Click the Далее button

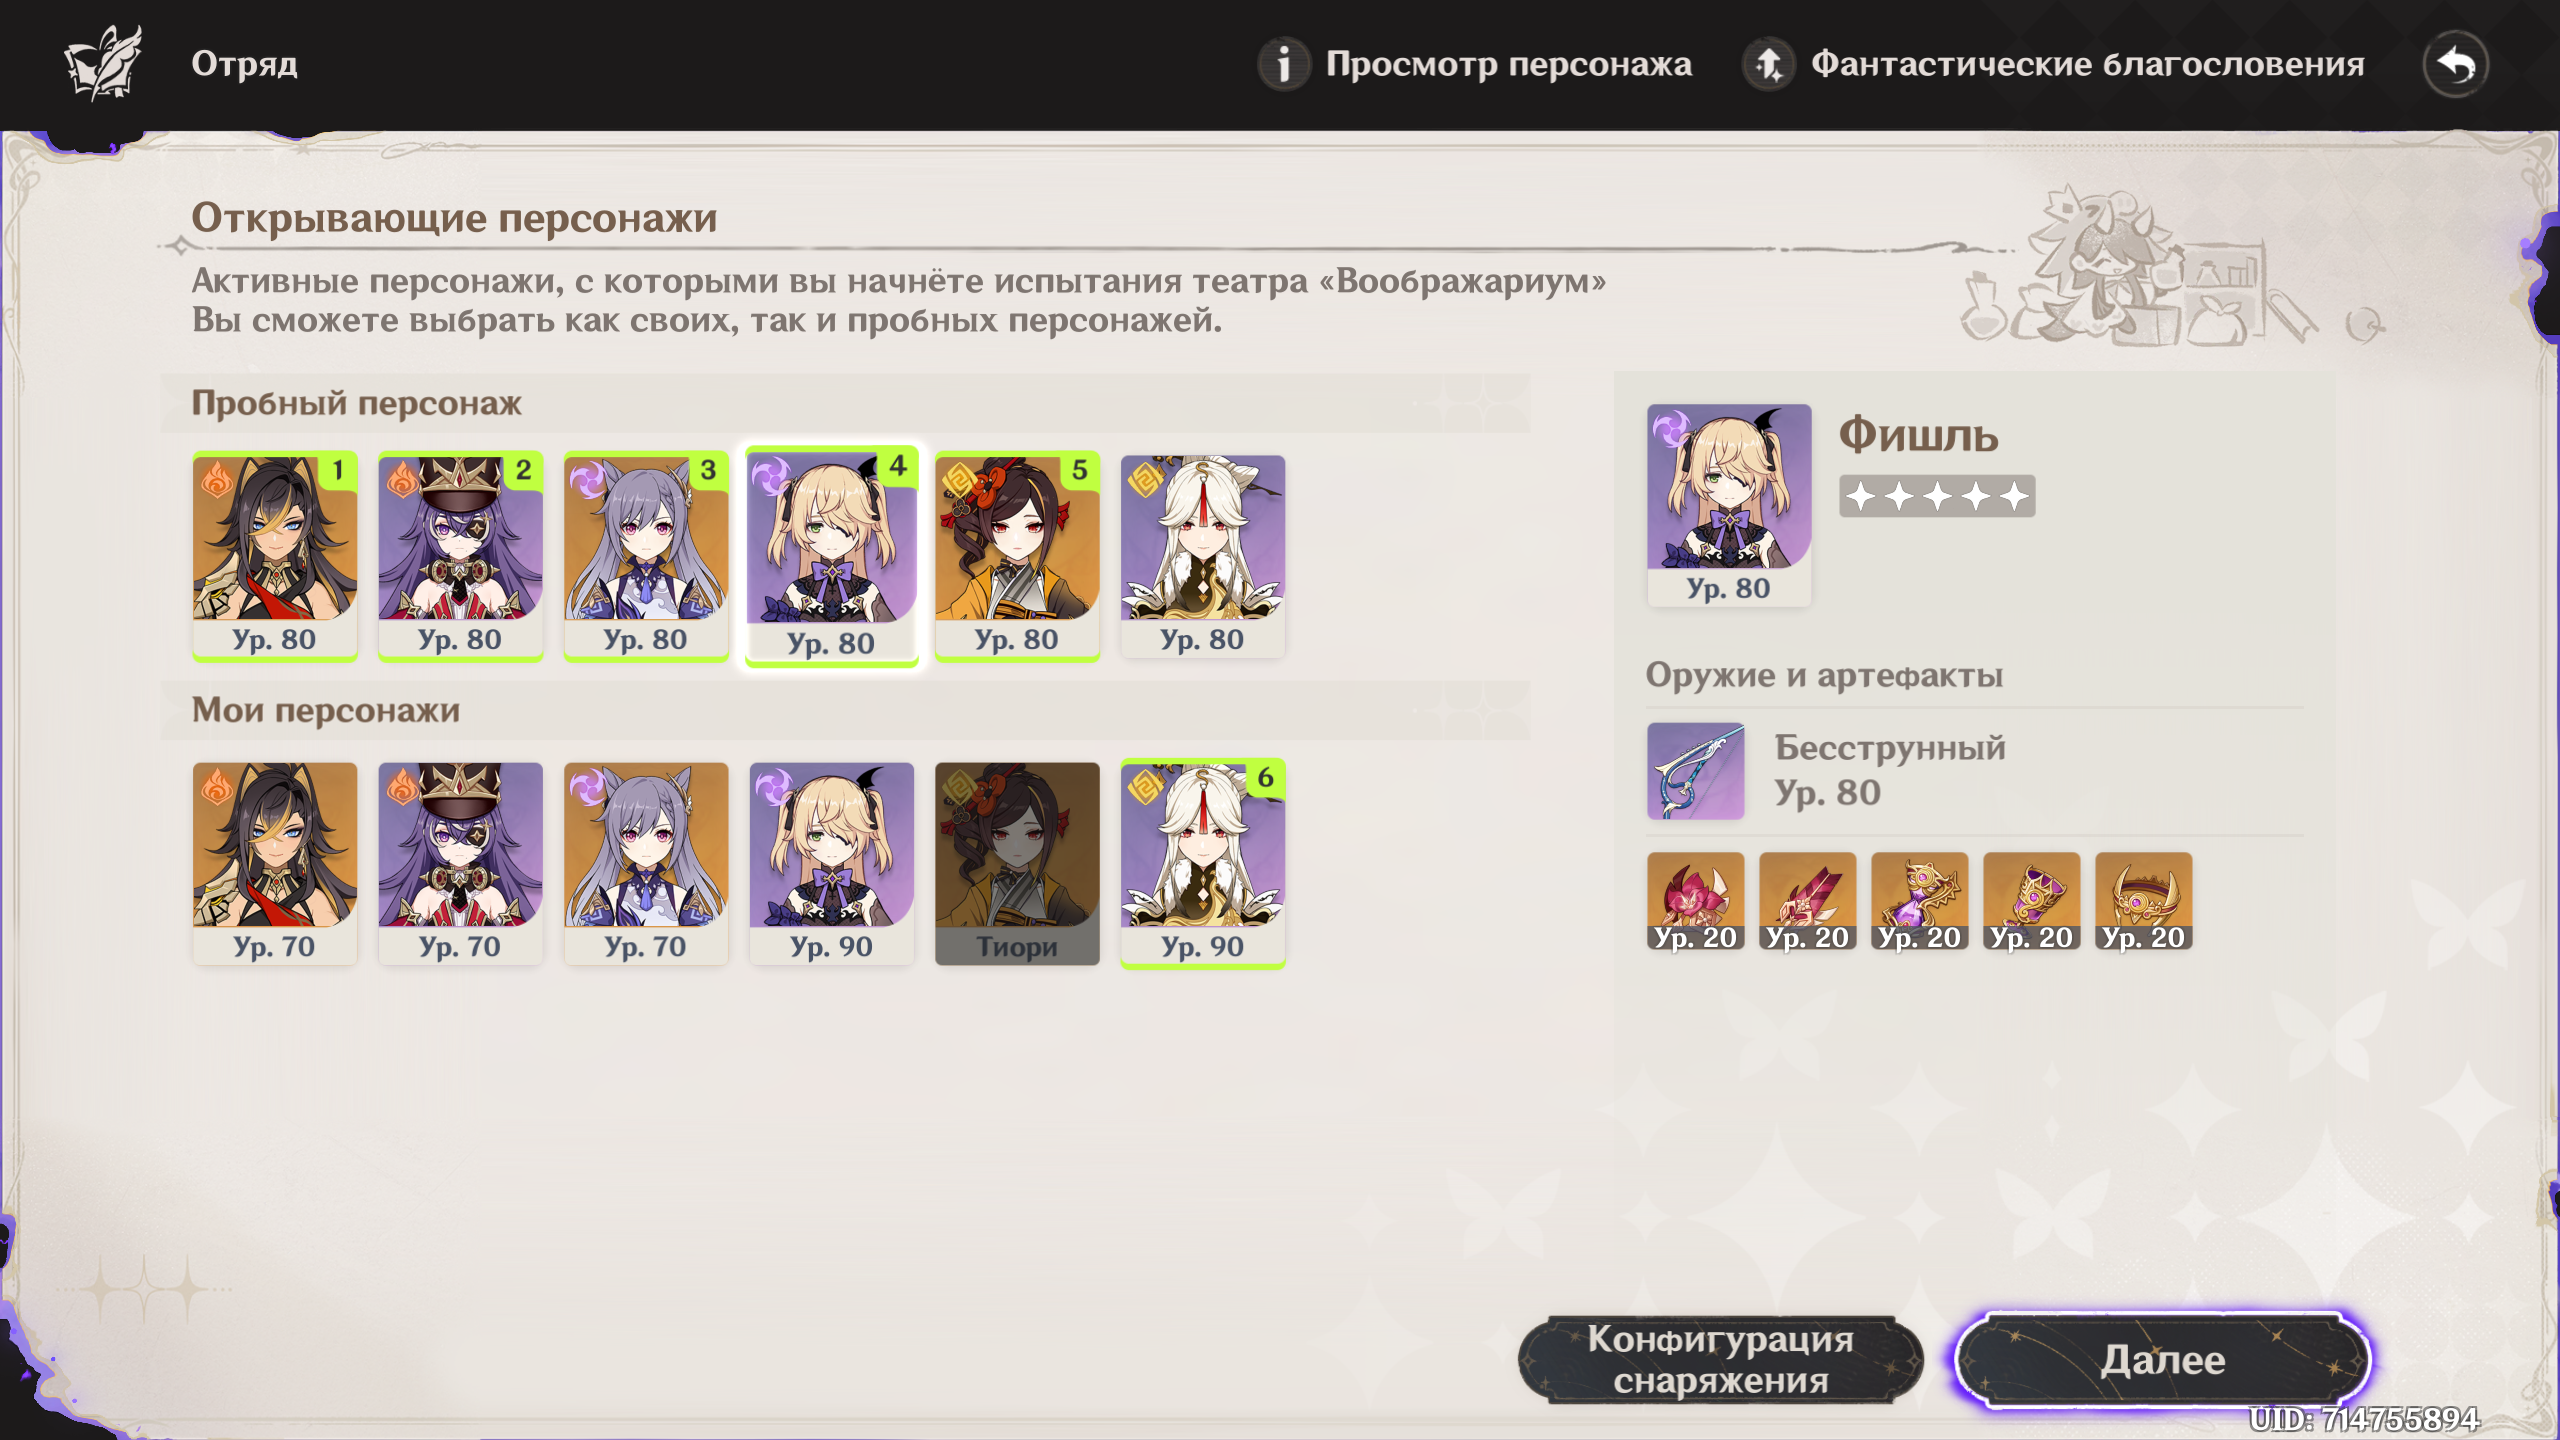(2162, 1360)
